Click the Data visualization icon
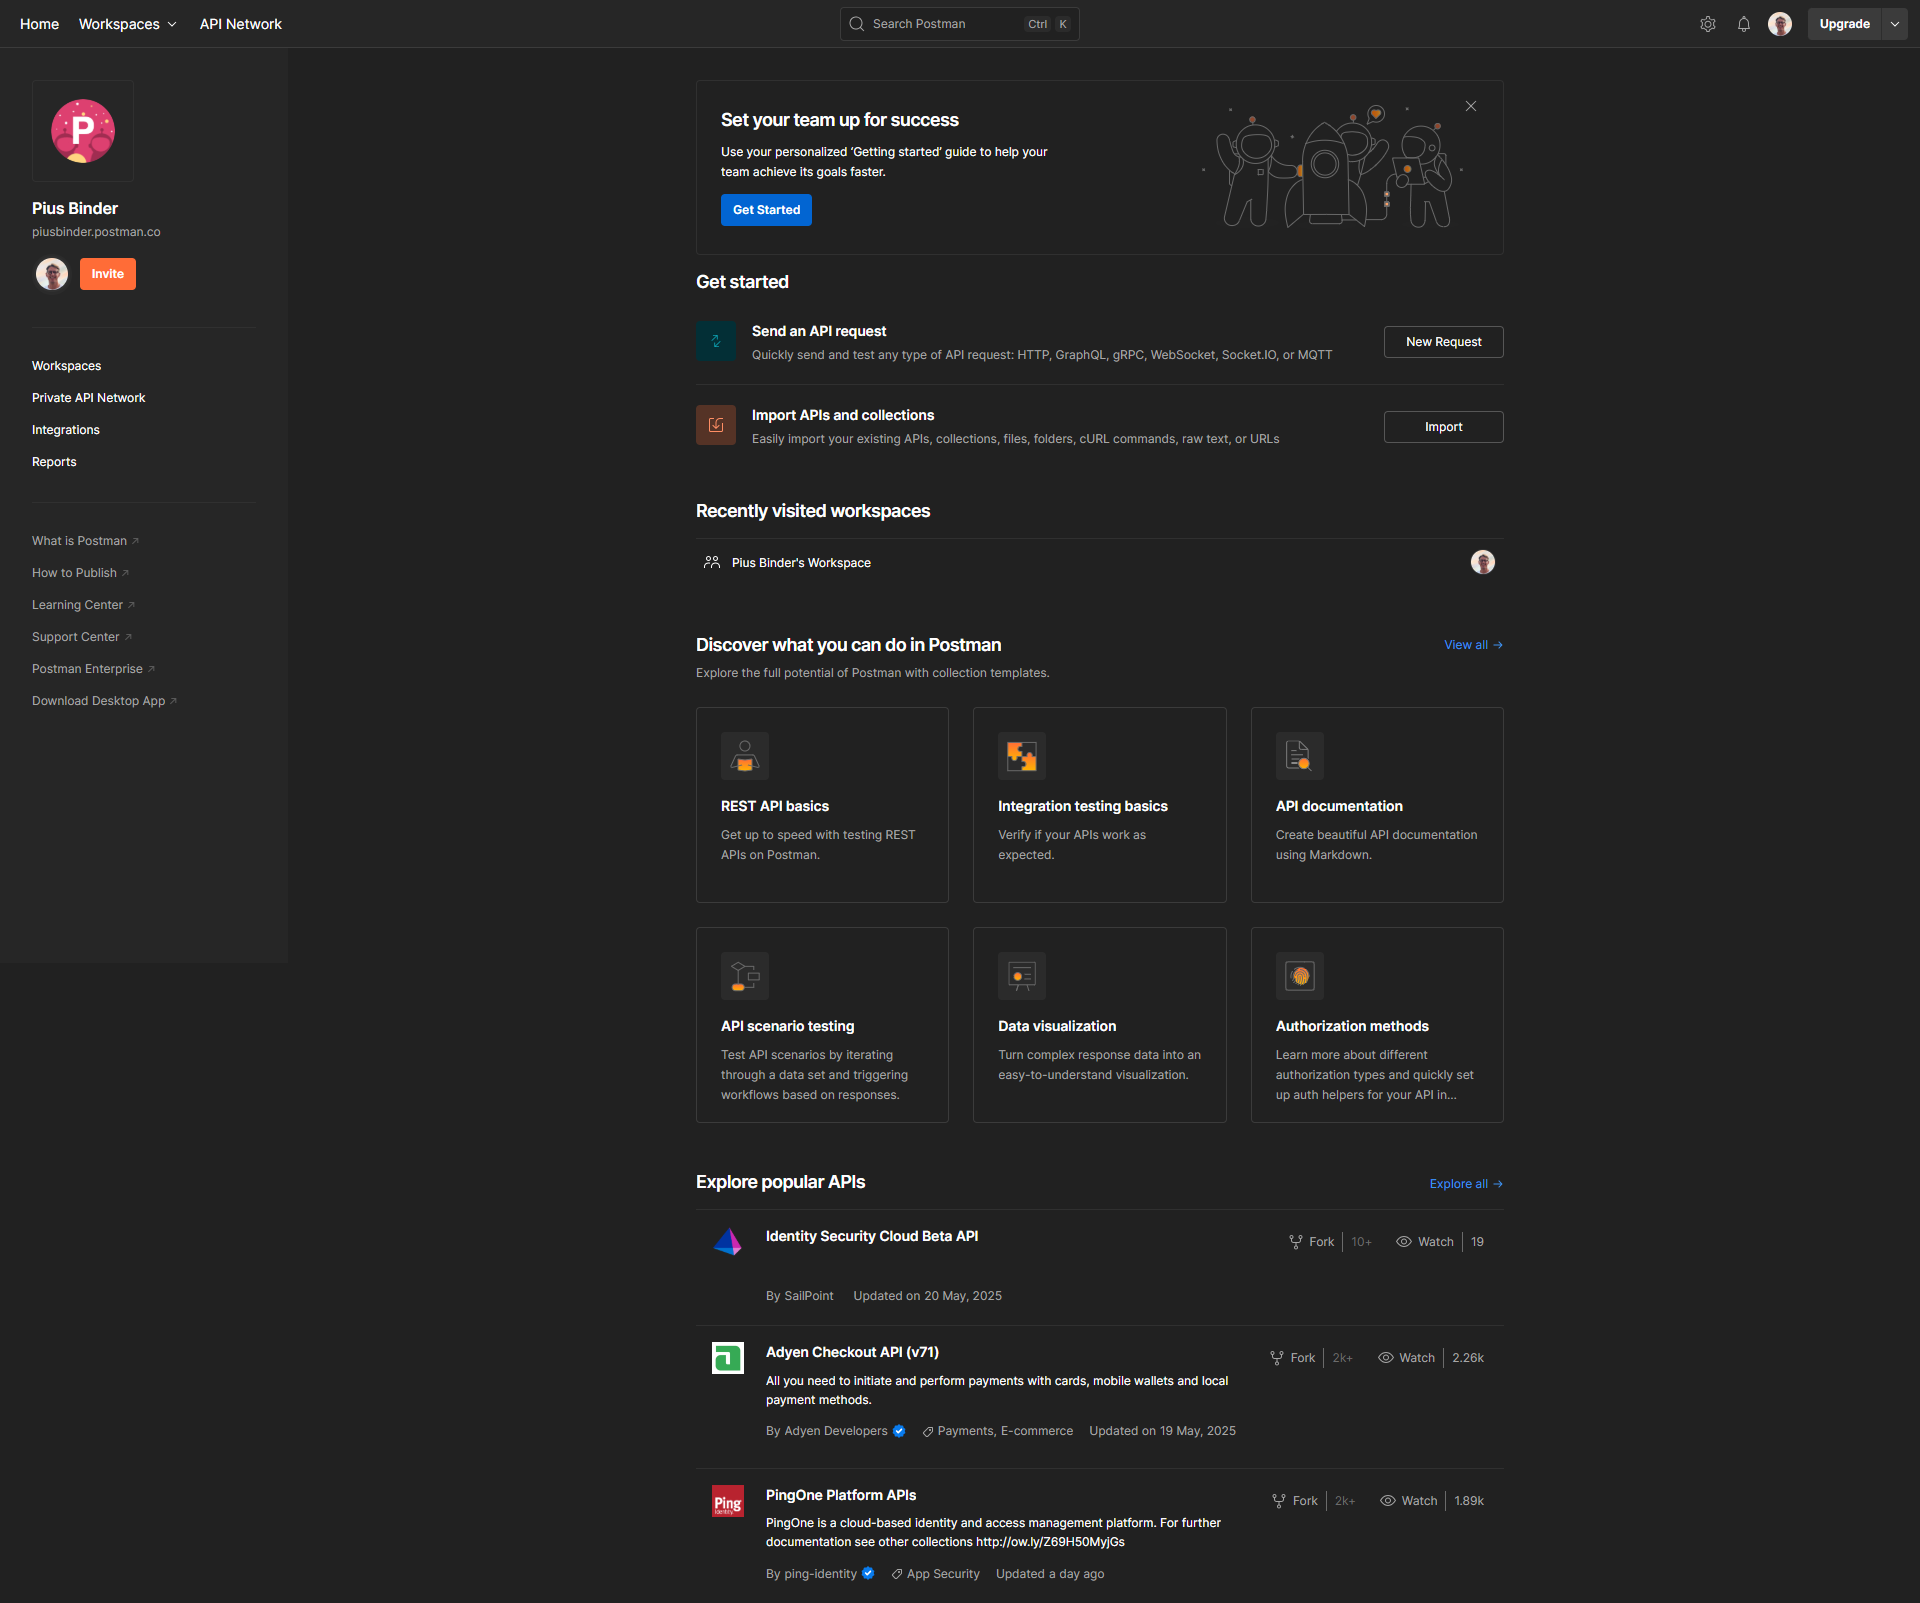1920x1603 pixels. [1022, 976]
